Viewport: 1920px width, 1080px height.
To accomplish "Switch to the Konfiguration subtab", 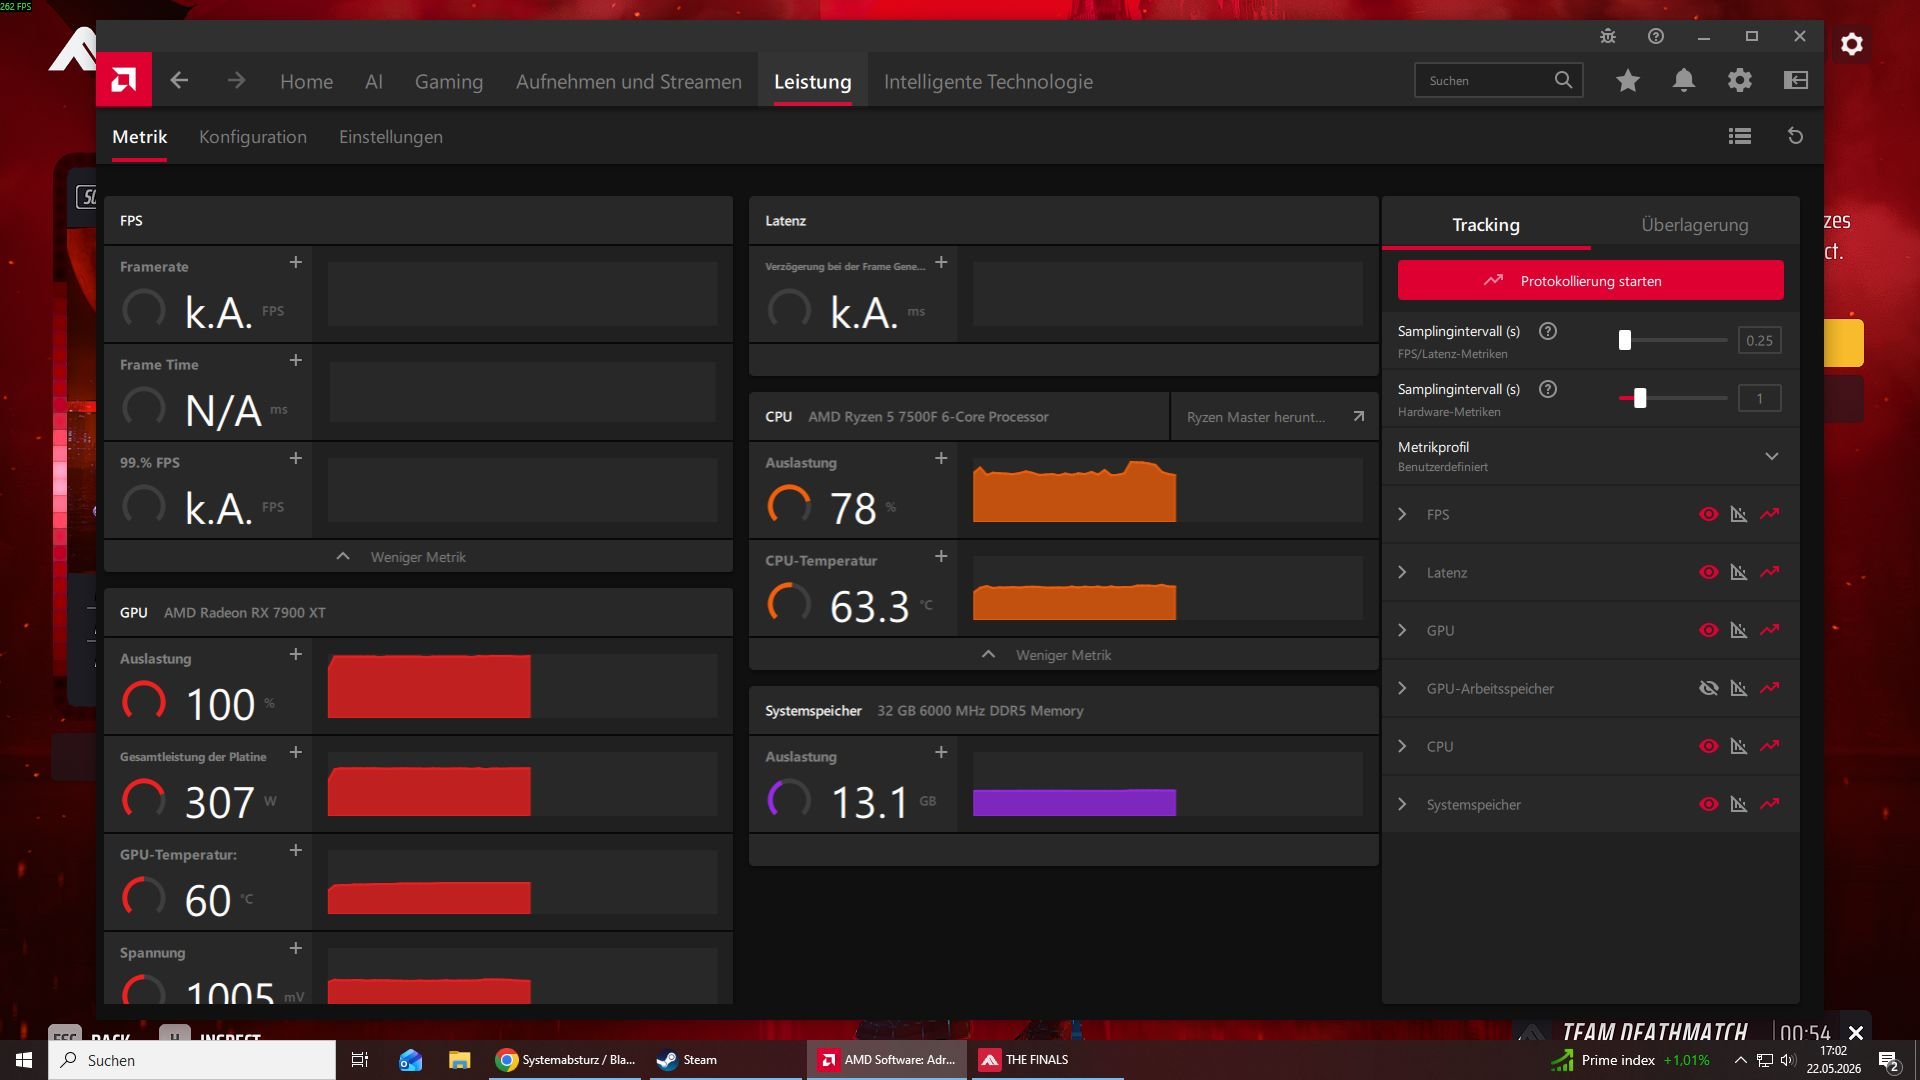I will 253,137.
